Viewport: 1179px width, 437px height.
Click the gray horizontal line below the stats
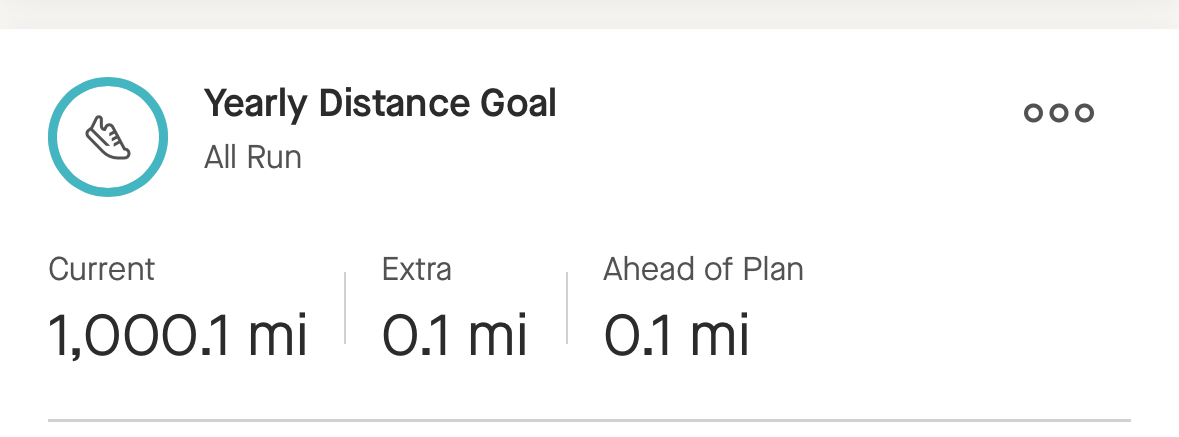pyautogui.click(x=589, y=420)
